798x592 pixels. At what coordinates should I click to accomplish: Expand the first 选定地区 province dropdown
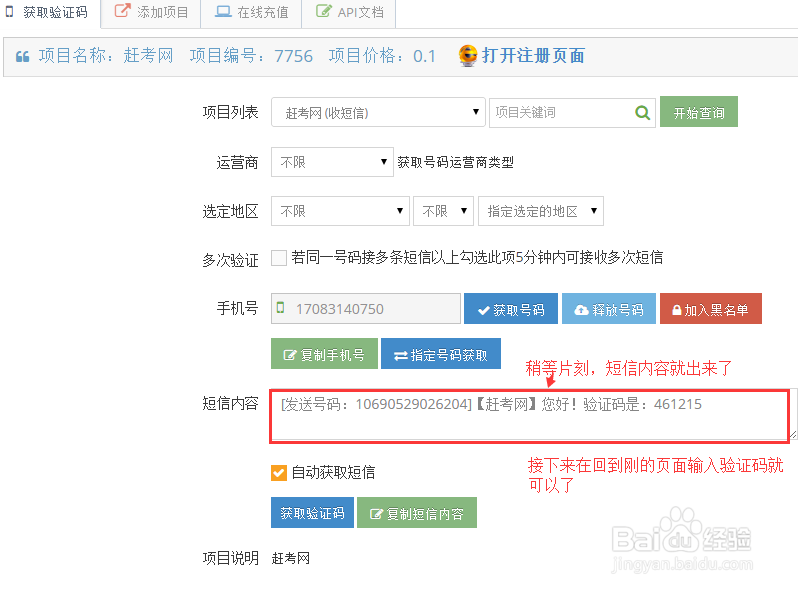[x=340, y=211]
